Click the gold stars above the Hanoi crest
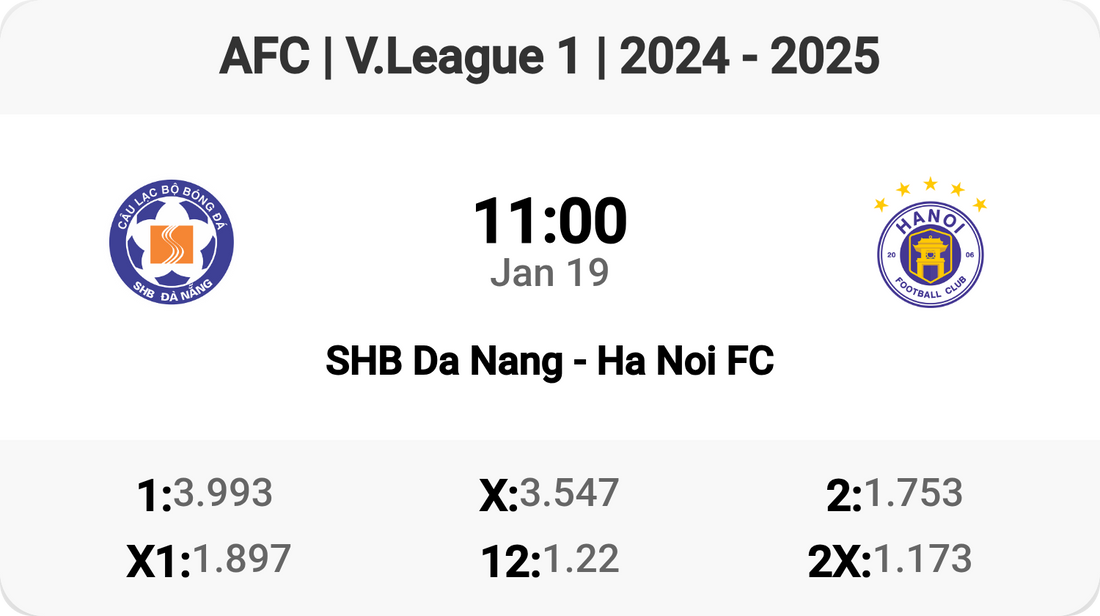 (x=930, y=191)
